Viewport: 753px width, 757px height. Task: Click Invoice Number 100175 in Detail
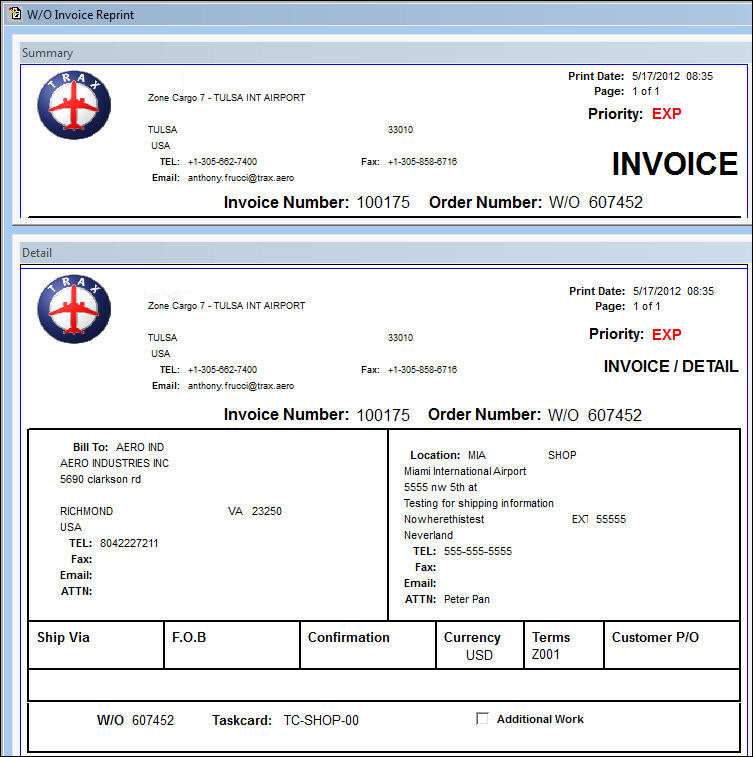[316, 415]
